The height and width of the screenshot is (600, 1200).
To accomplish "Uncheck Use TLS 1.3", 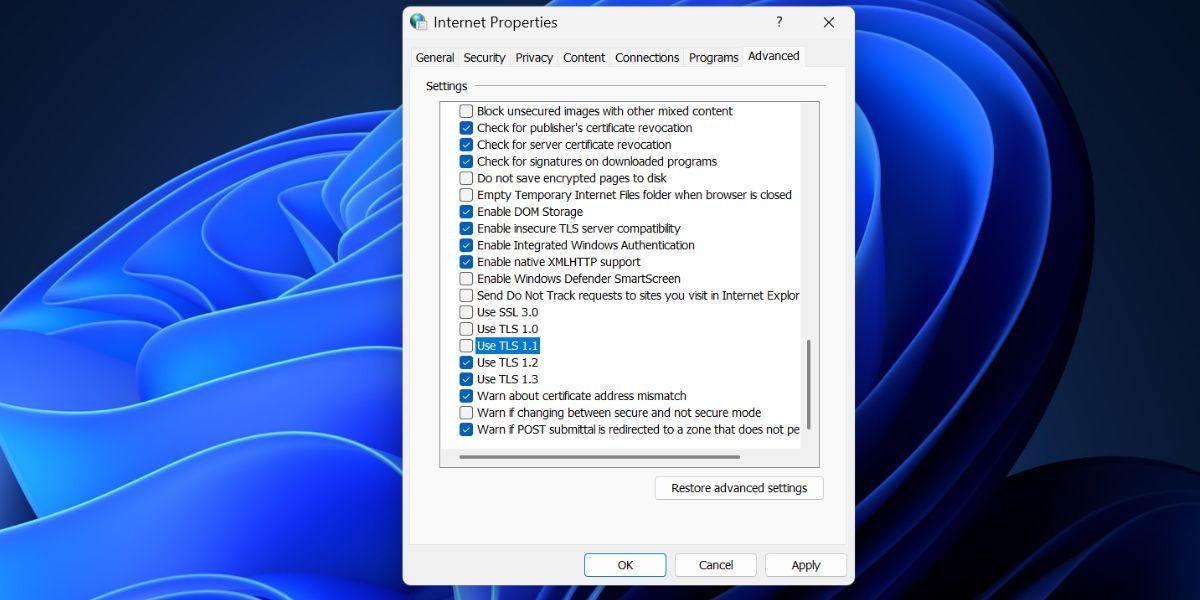I will (466, 378).
